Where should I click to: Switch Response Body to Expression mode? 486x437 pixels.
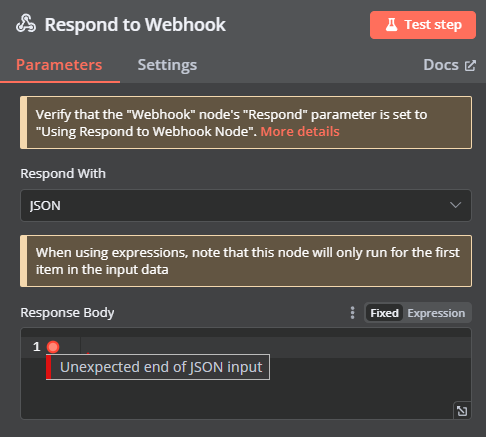coord(436,313)
